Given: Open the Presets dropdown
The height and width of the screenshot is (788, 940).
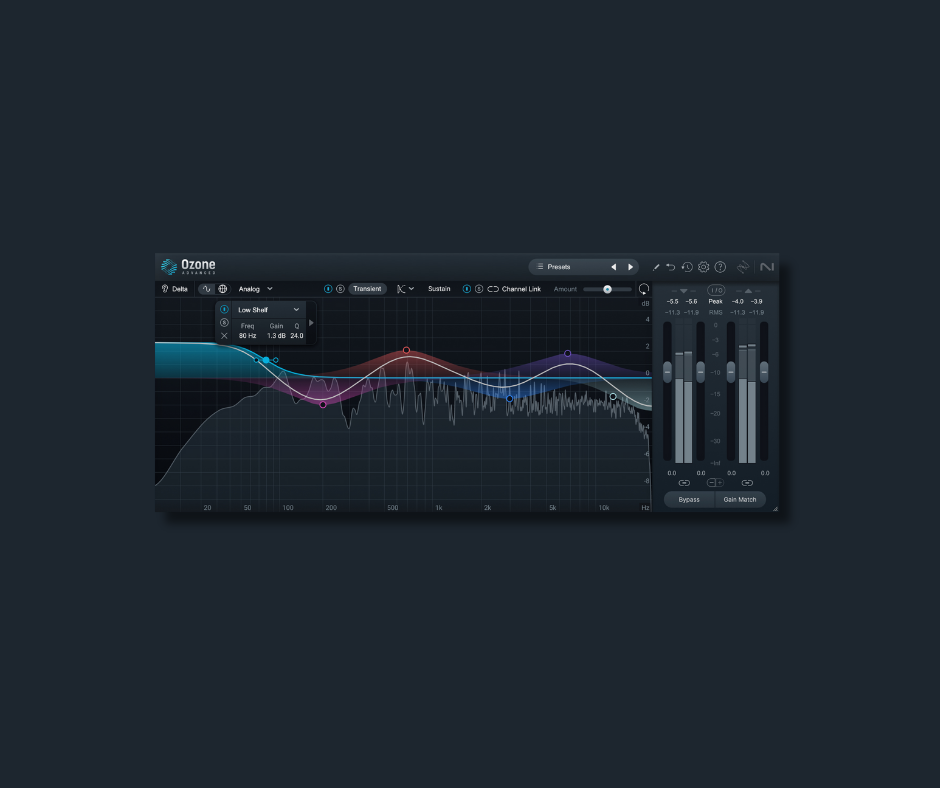Looking at the screenshot, I should pos(556,267).
